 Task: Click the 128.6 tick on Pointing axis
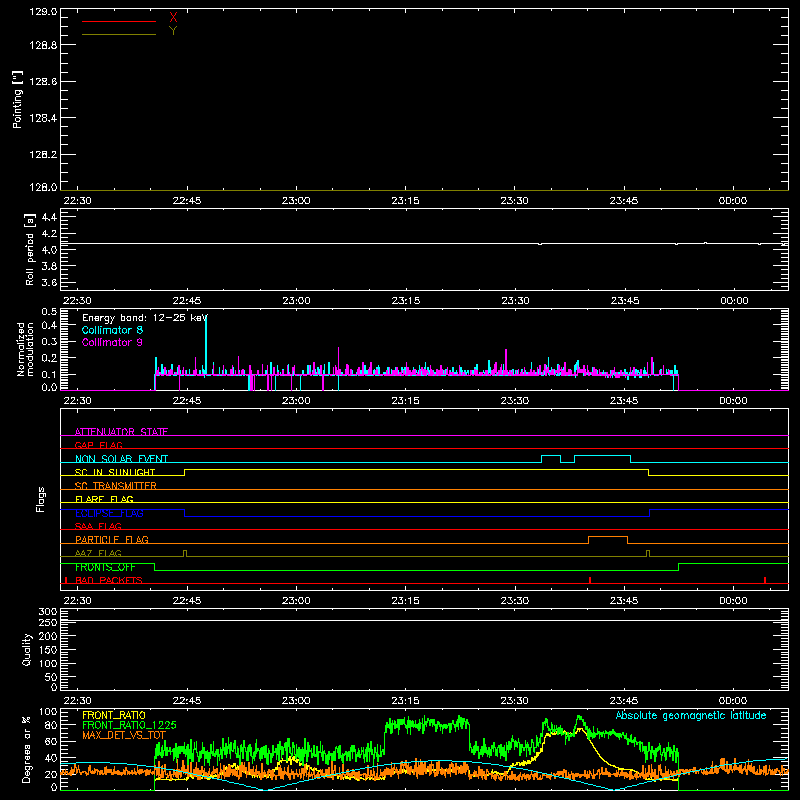(43, 82)
